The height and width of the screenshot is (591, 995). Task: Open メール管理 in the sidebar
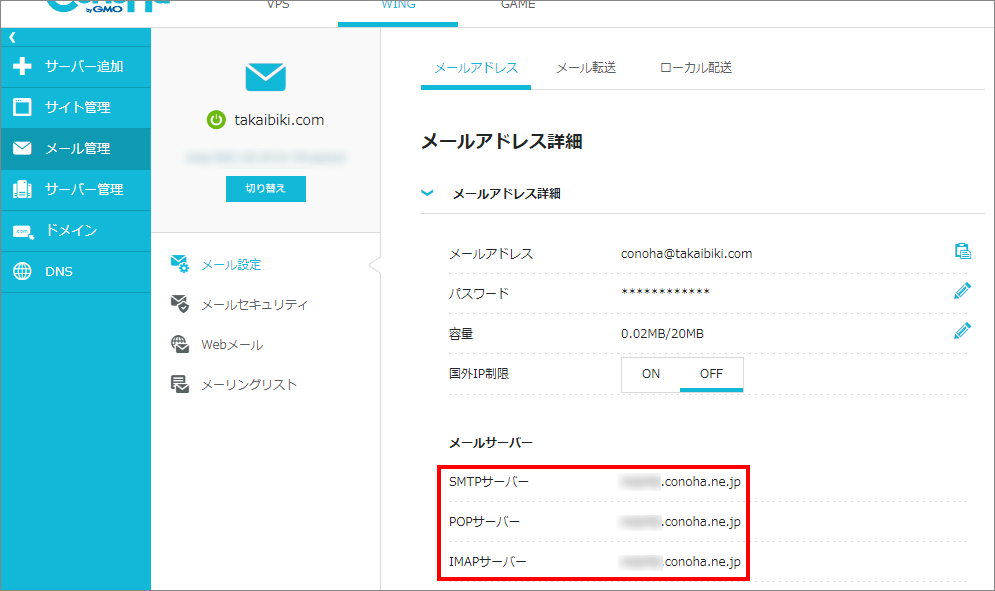click(x=76, y=149)
